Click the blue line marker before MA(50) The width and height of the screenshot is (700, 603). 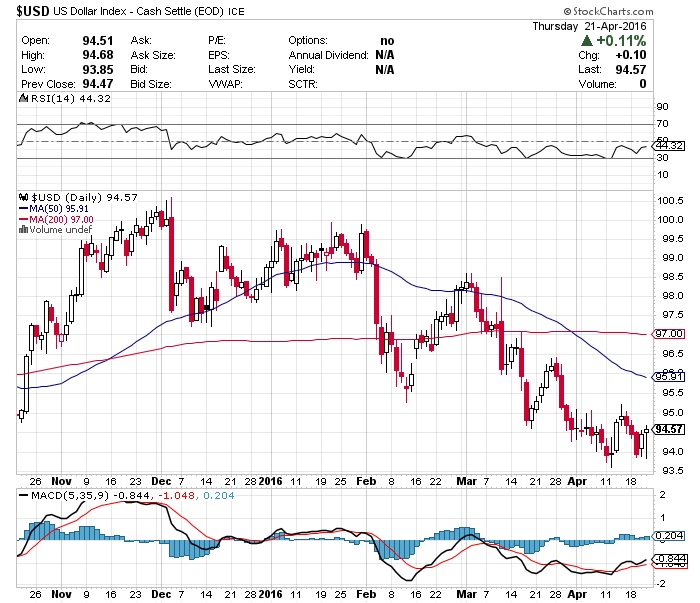click(x=24, y=209)
